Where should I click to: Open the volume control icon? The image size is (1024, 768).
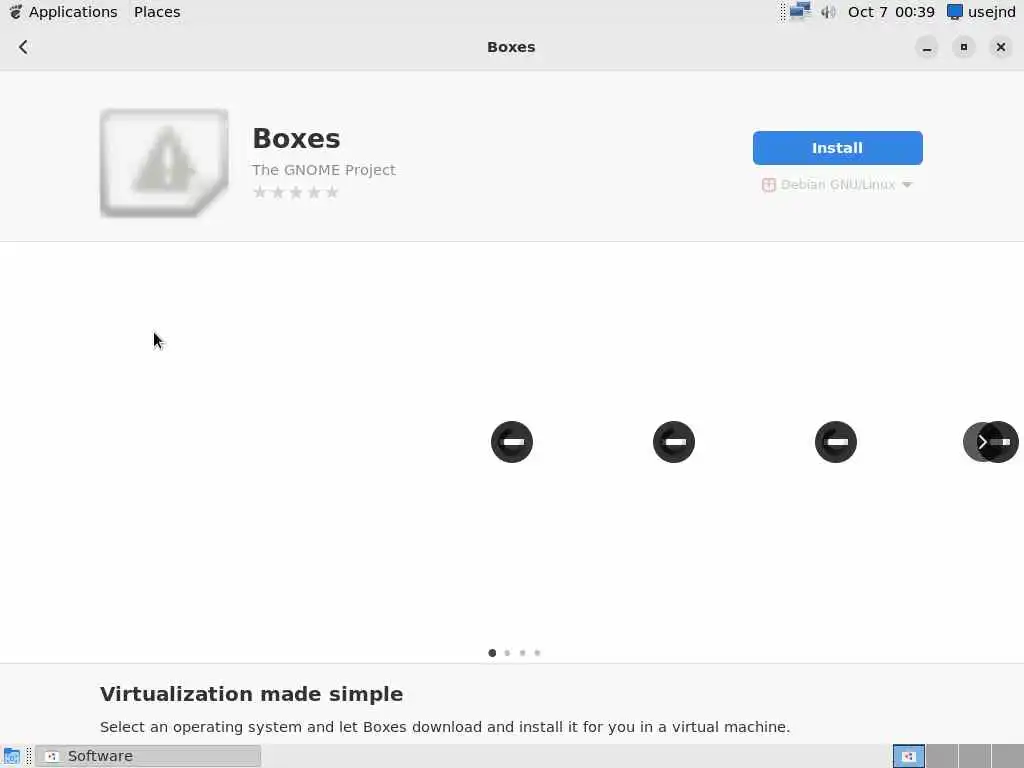(828, 12)
